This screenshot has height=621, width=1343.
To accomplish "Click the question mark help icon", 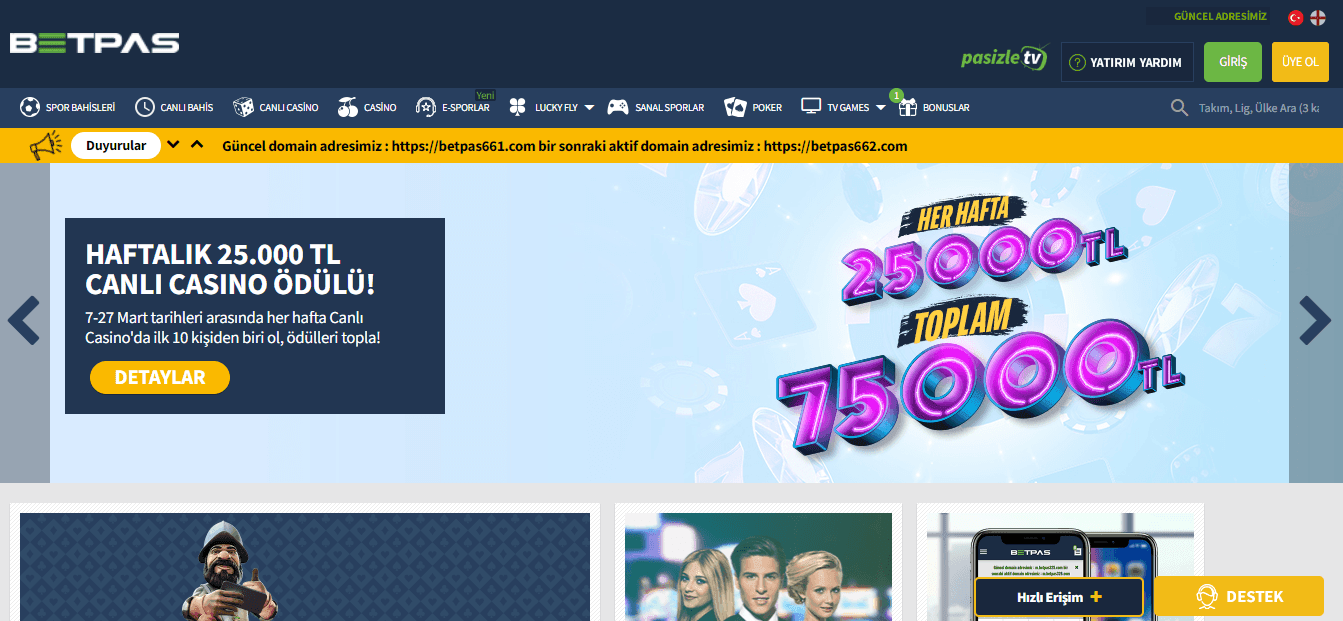I will pos(1077,62).
